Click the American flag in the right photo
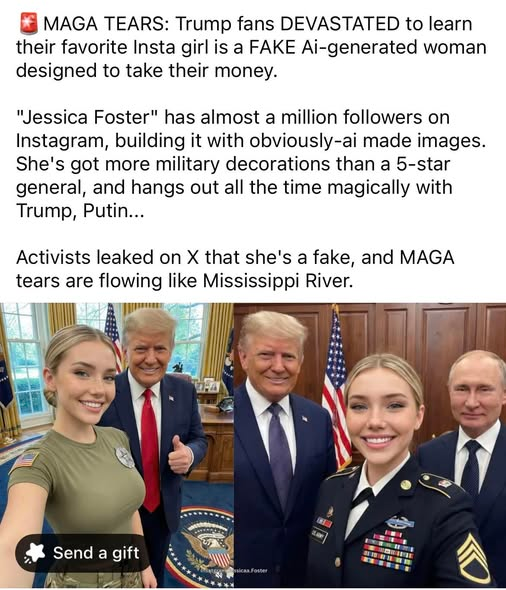Viewport: 506px width, 590px height. (336, 388)
